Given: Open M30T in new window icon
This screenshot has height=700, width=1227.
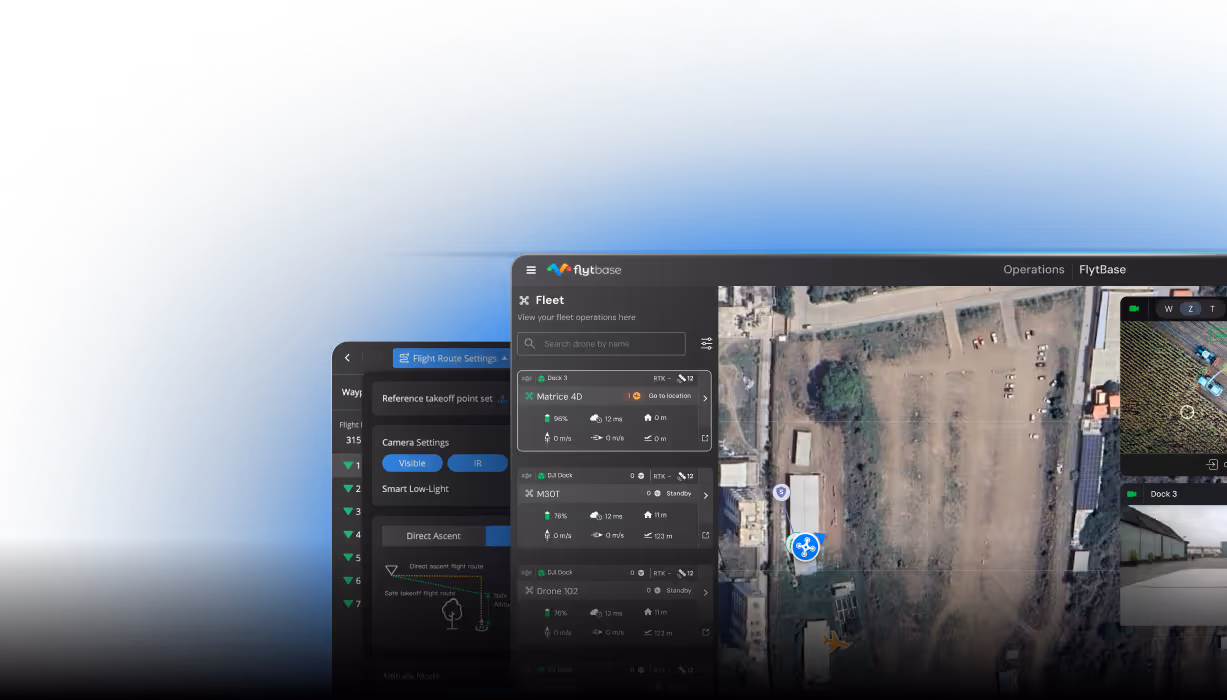Looking at the screenshot, I should click(x=705, y=535).
